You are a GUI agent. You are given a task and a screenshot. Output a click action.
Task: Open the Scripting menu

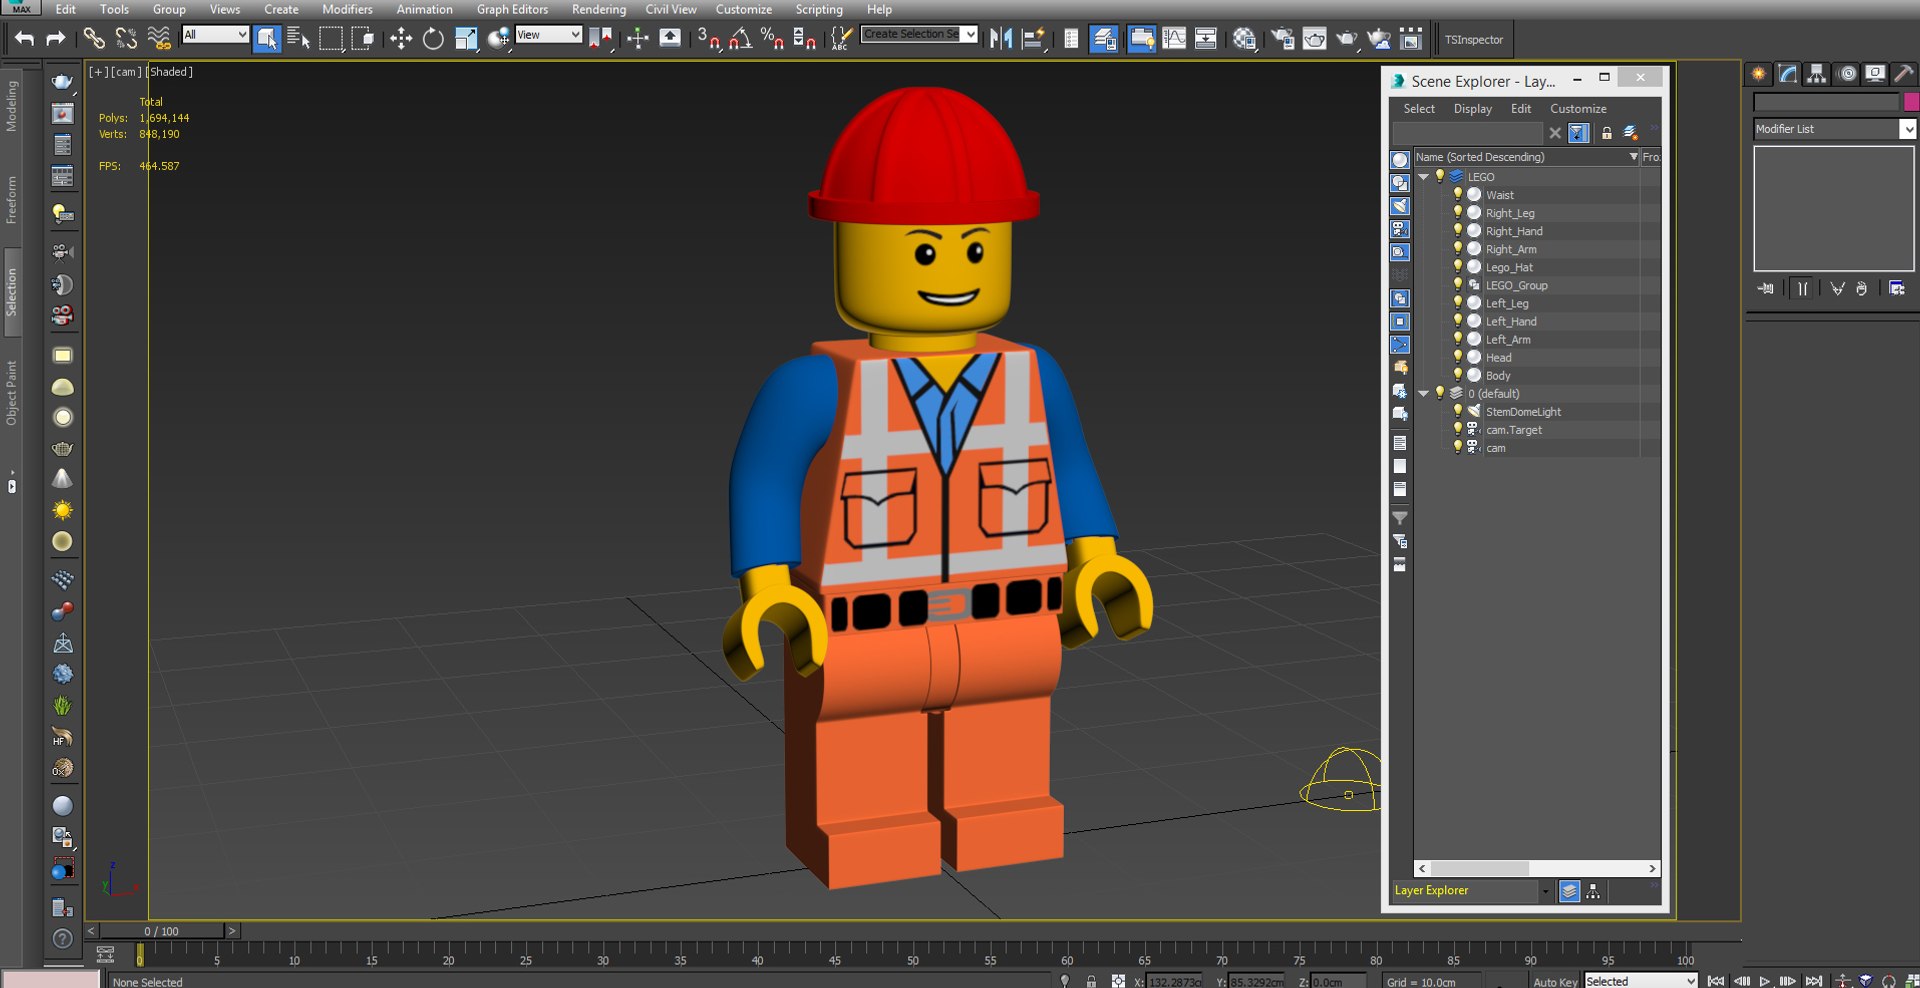click(x=819, y=9)
